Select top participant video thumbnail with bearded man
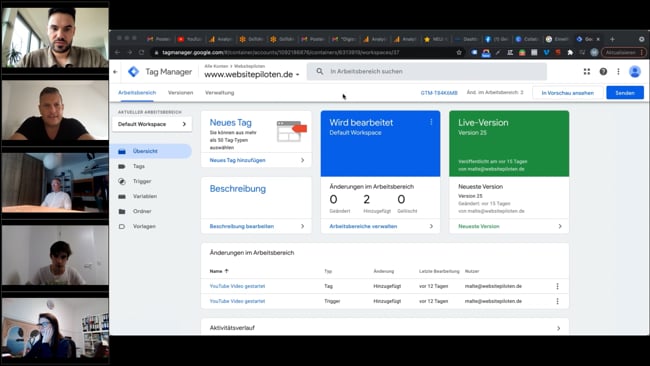The width and height of the screenshot is (650, 366). point(55,37)
